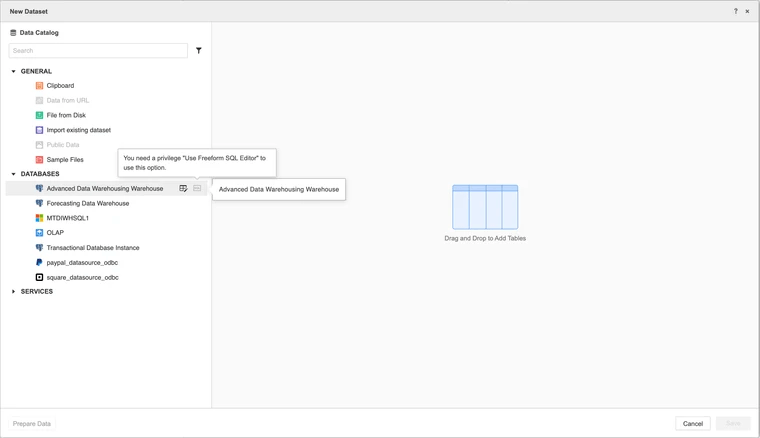Open the help question mark icon
760x438 pixels.
(736, 11)
